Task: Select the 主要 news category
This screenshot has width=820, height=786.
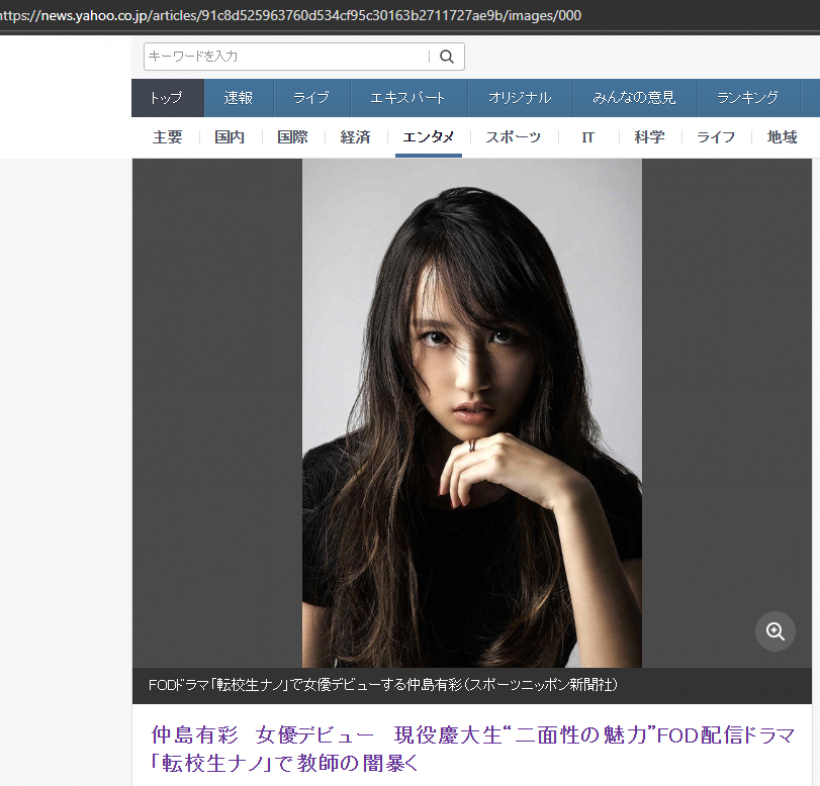Action: pos(167,137)
